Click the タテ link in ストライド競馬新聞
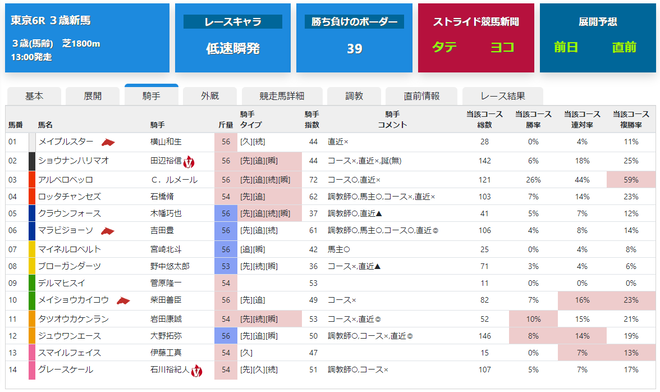Viewport: 660px width, 392px height. click(x=444, y=47)
